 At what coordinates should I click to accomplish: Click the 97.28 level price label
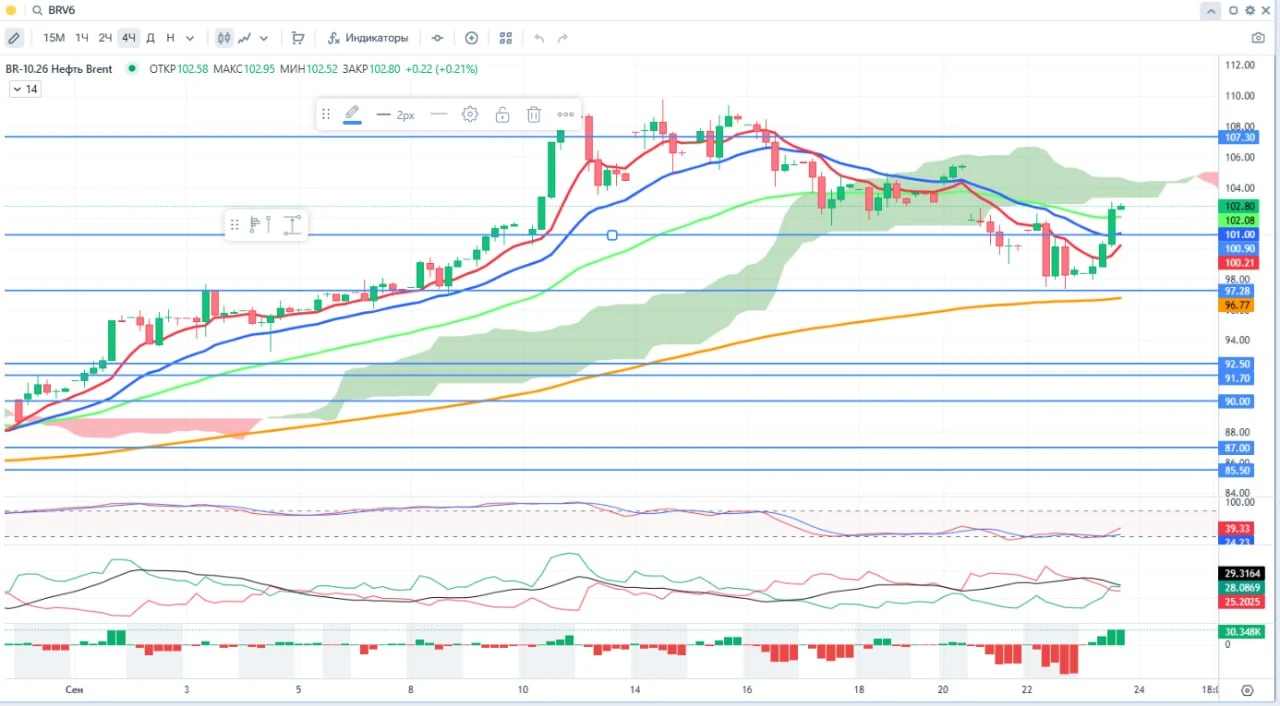point(1239,291)
